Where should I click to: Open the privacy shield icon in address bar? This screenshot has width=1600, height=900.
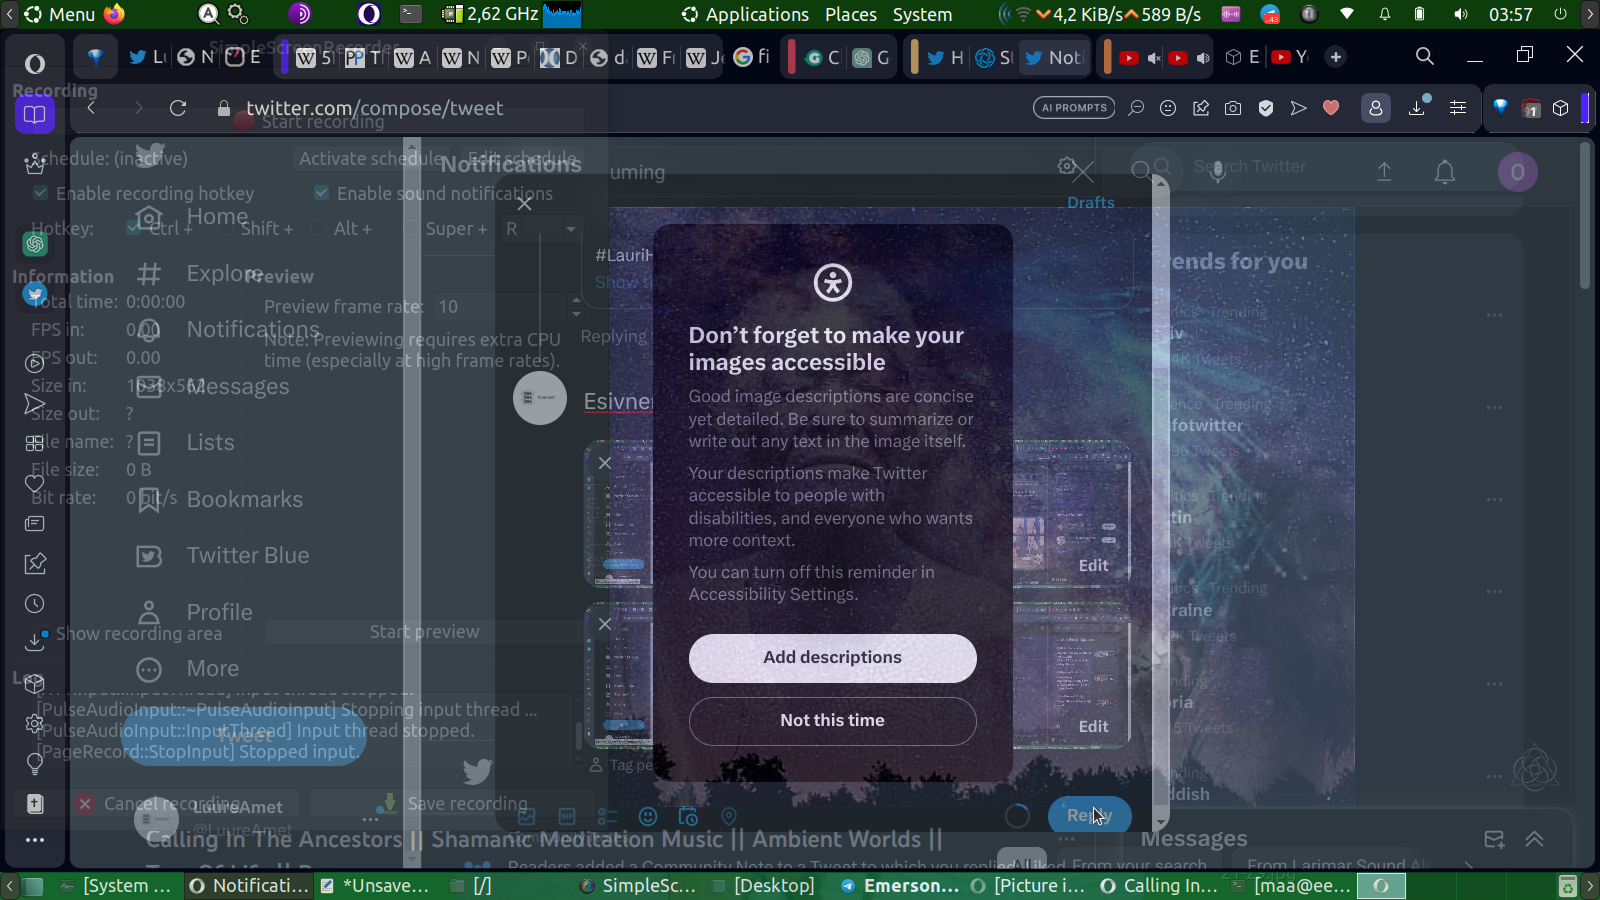tap(1266, 108)
